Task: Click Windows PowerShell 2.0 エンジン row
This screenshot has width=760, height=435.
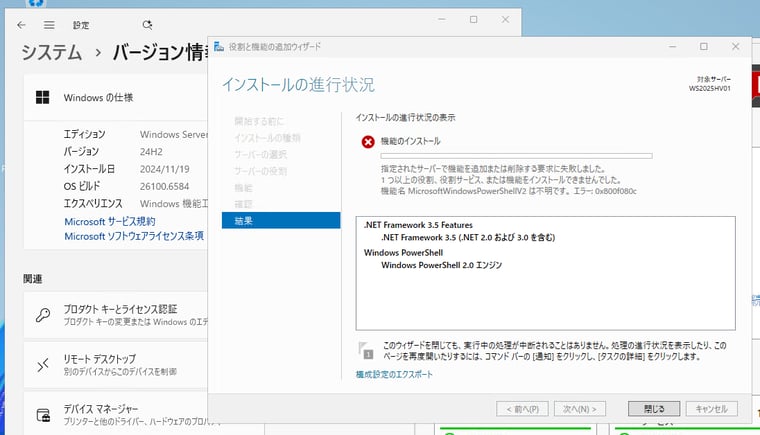Action: tap(442, 265)
